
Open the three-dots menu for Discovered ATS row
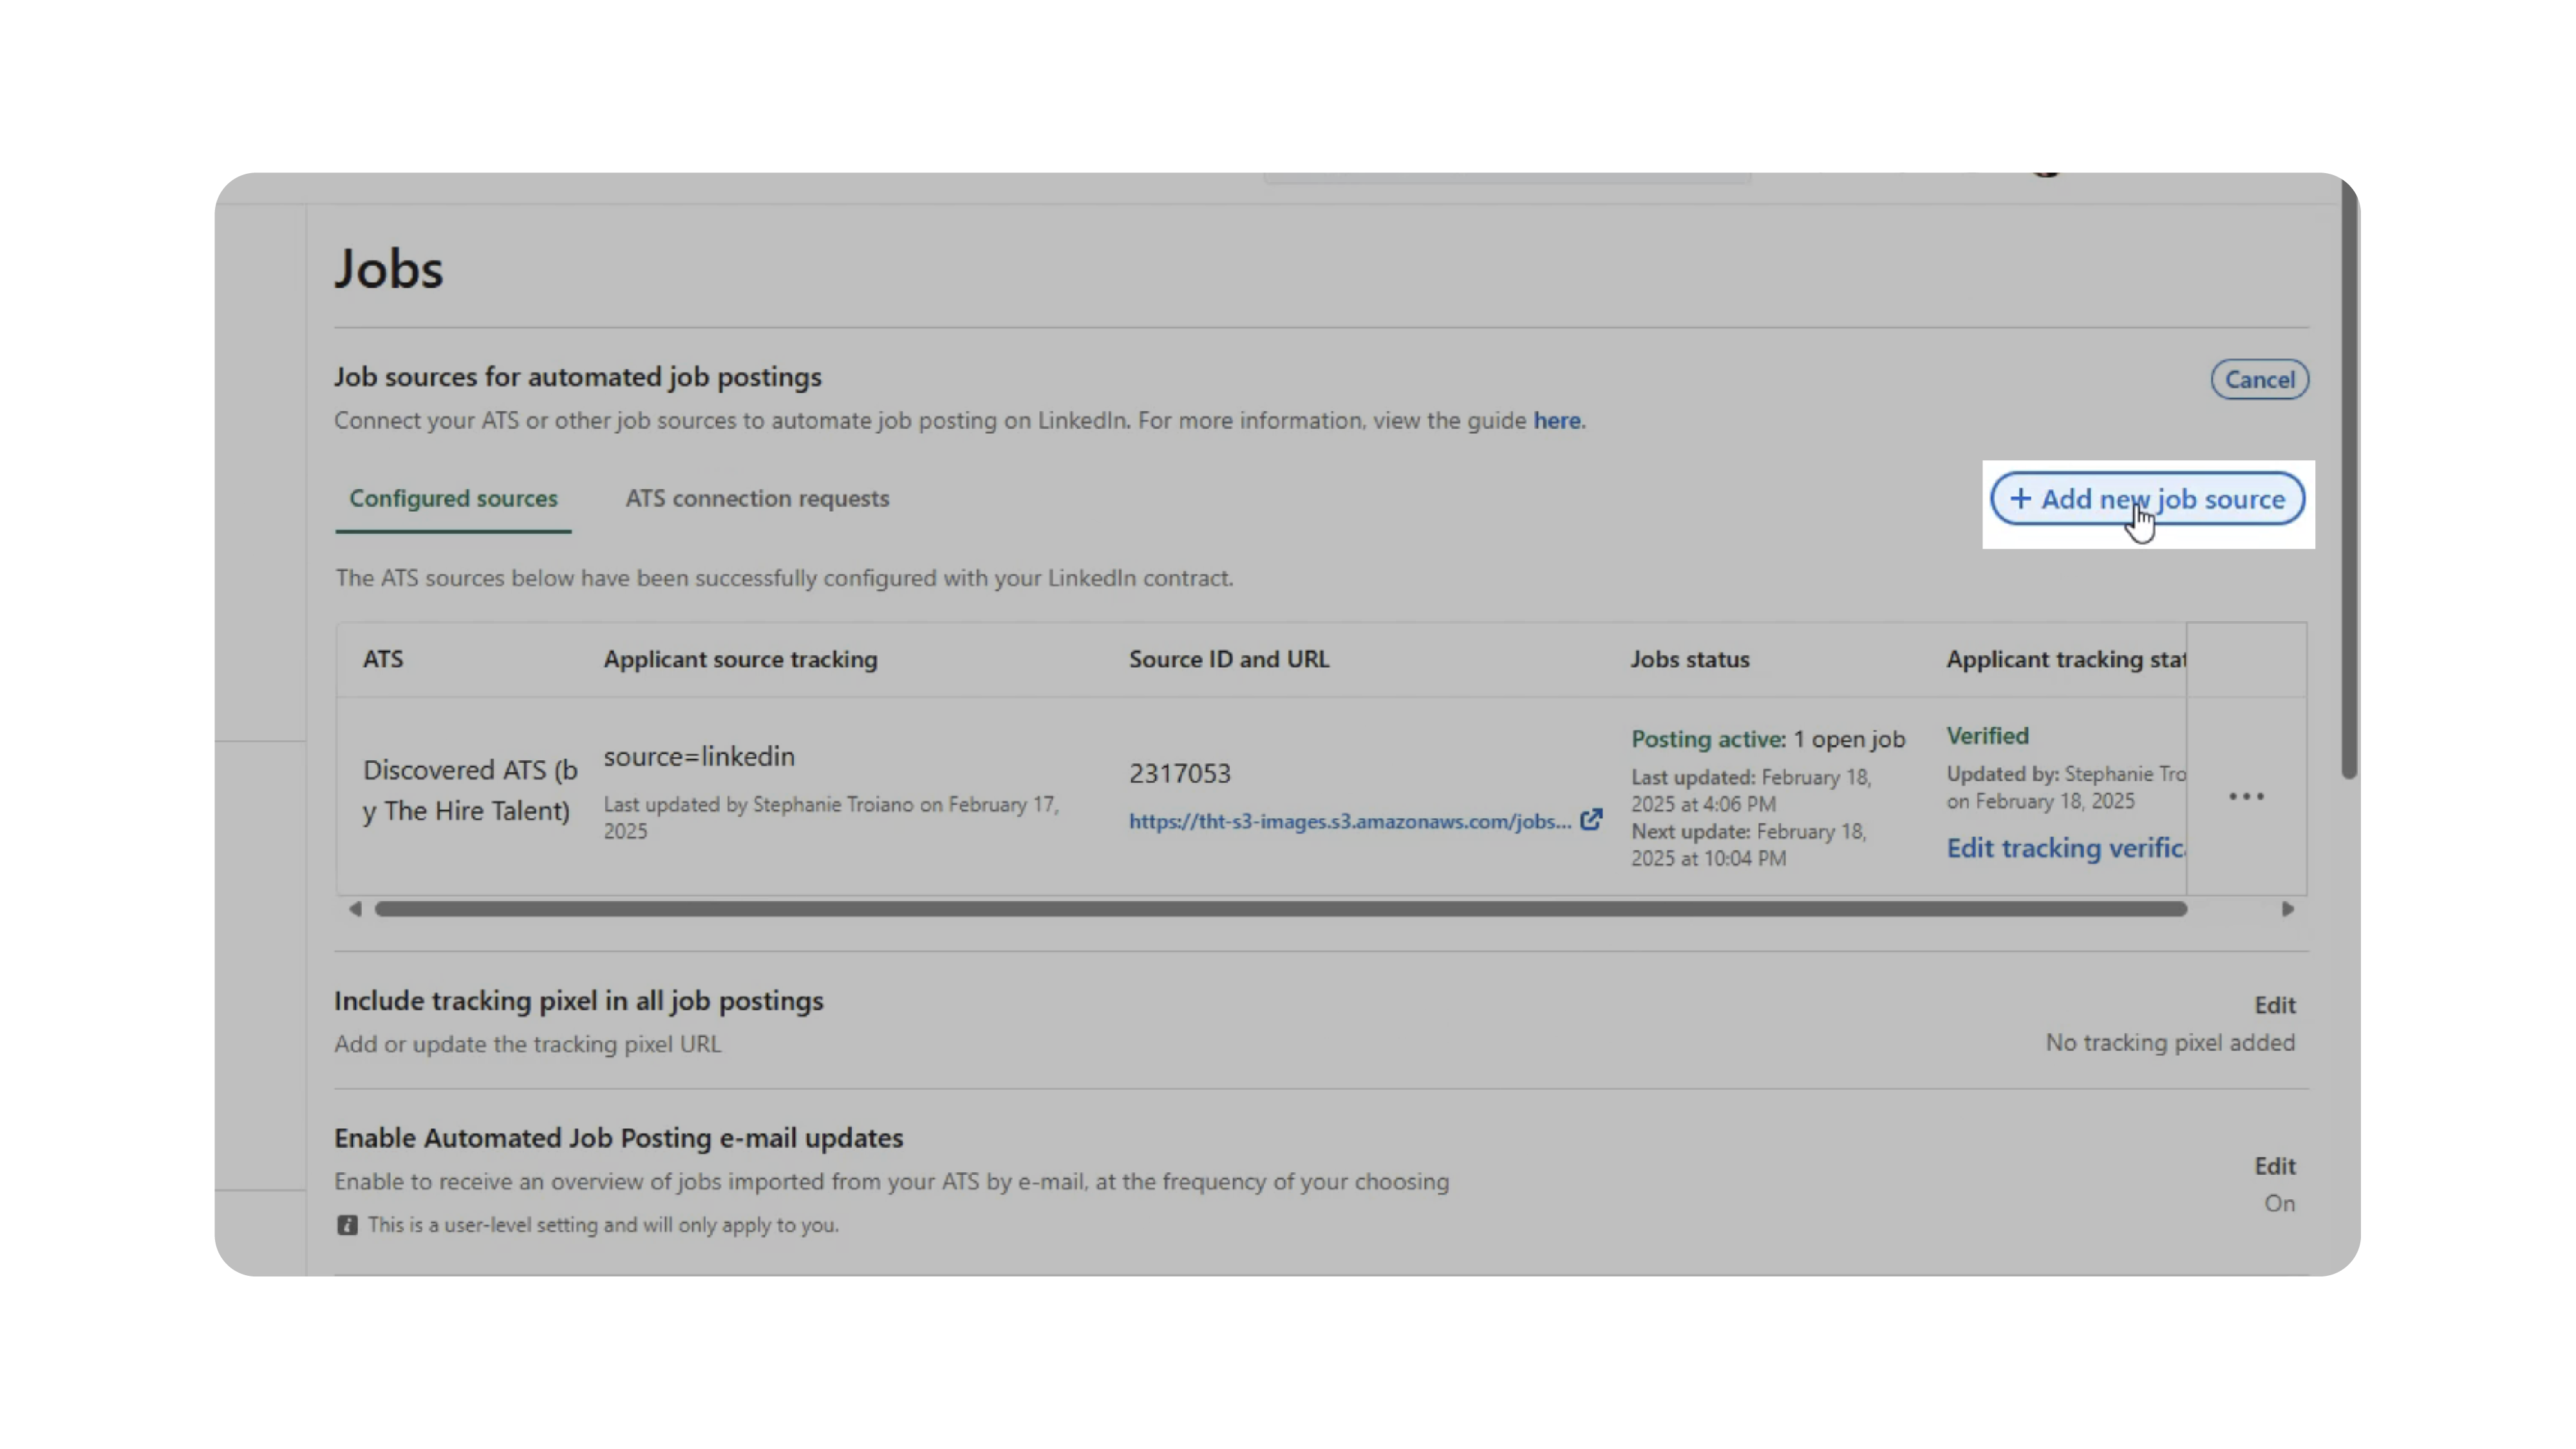coord(2246,796)
